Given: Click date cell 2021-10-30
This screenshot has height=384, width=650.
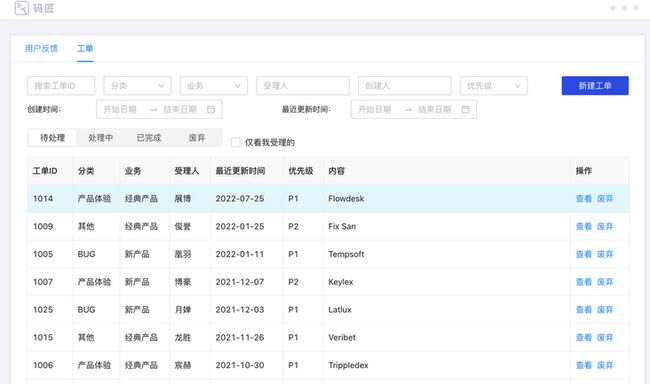Looking at the screenshot, I should click(x=247, y=365).
